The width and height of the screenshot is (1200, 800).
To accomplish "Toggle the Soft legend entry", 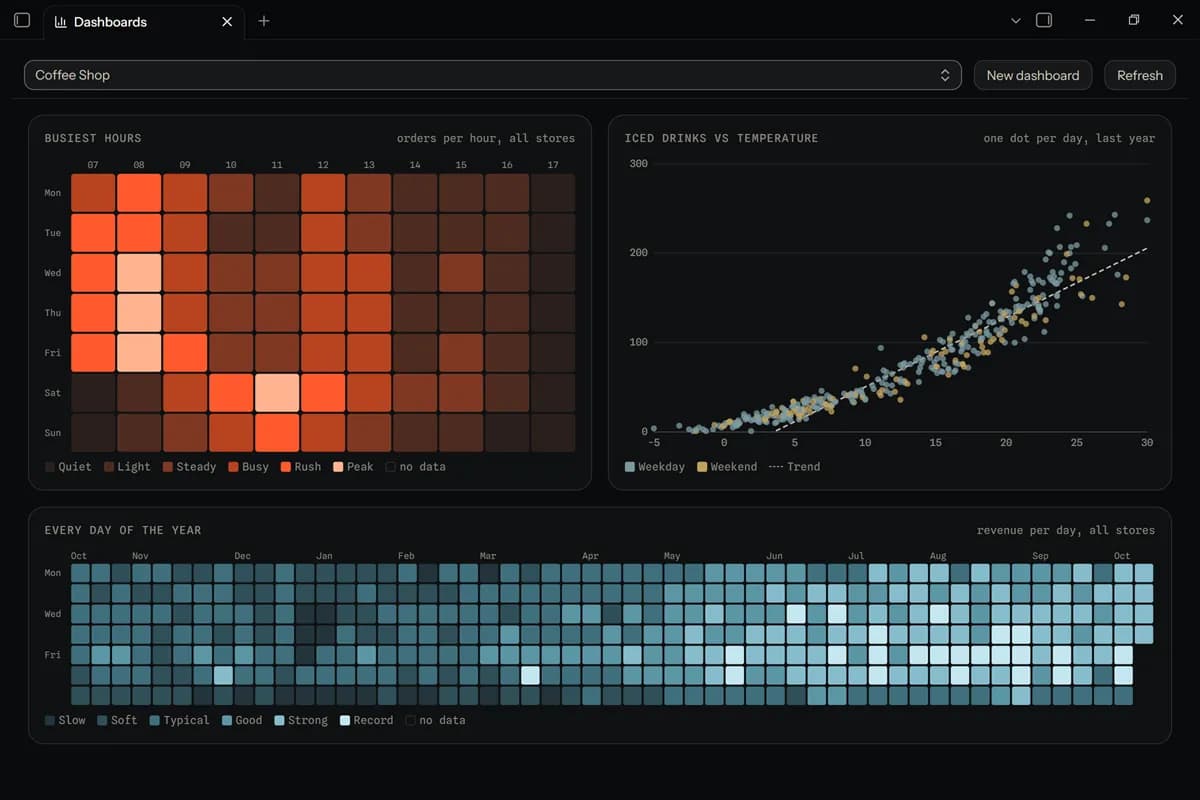I will (x=117, y=720).
